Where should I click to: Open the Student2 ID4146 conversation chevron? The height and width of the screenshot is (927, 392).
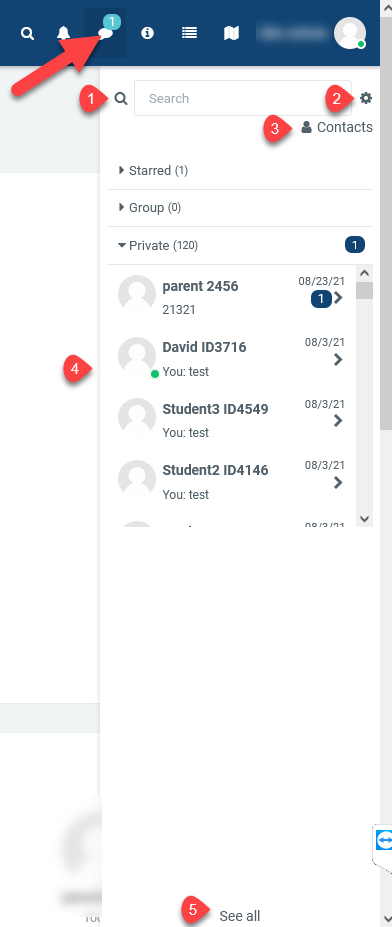click(x=338, y=483)
